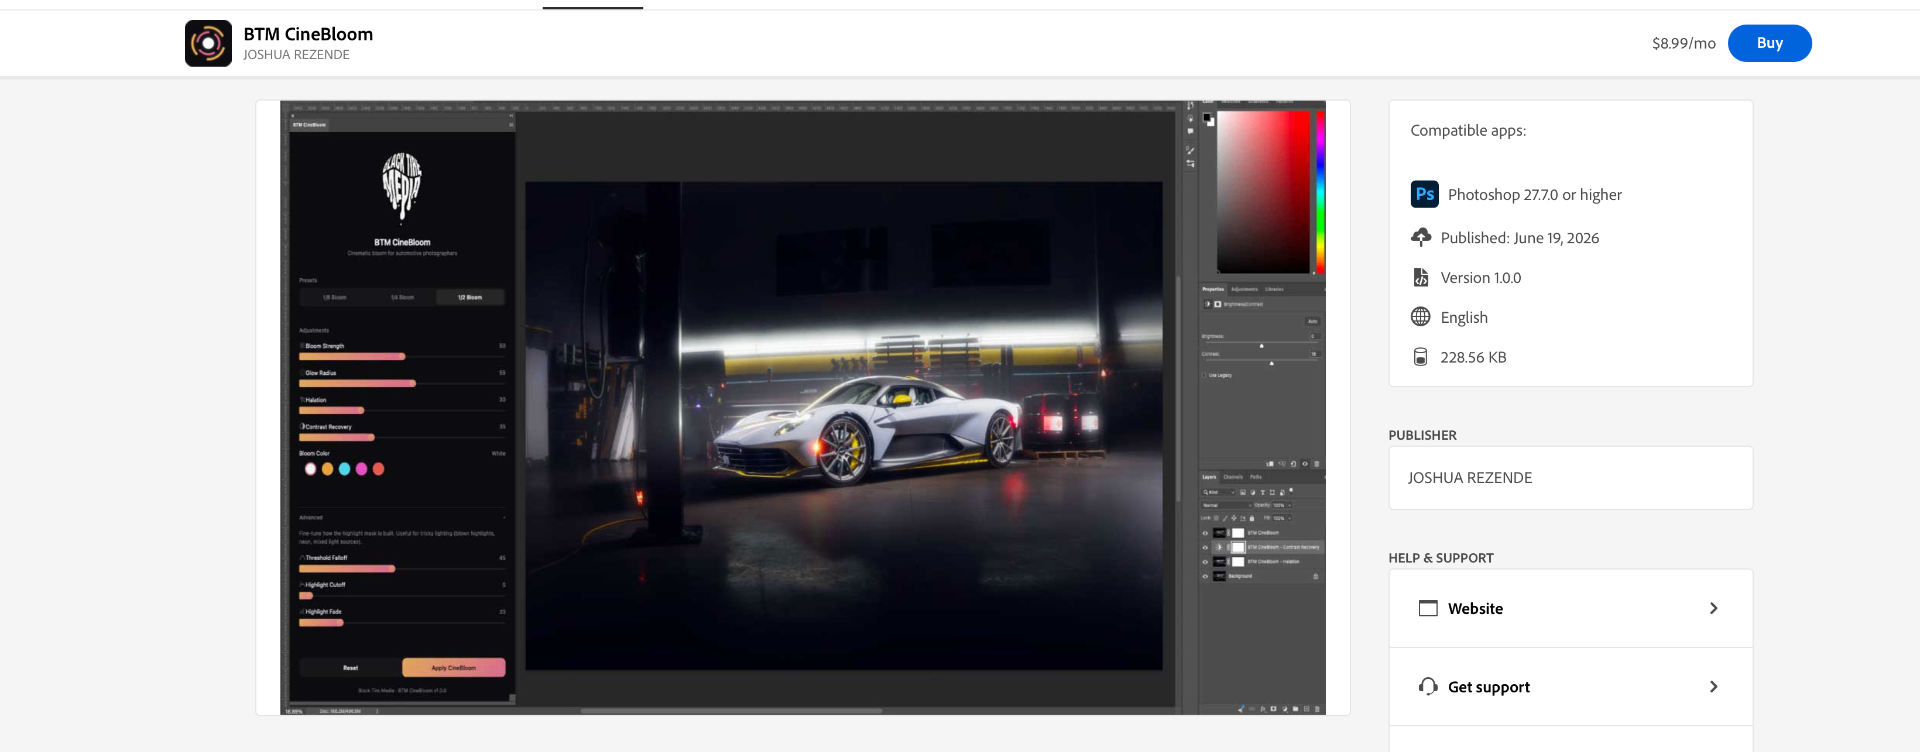Click 'Version 1.0.0' text
This screenshot has width=1920, height=752.
coord(1480,278)
